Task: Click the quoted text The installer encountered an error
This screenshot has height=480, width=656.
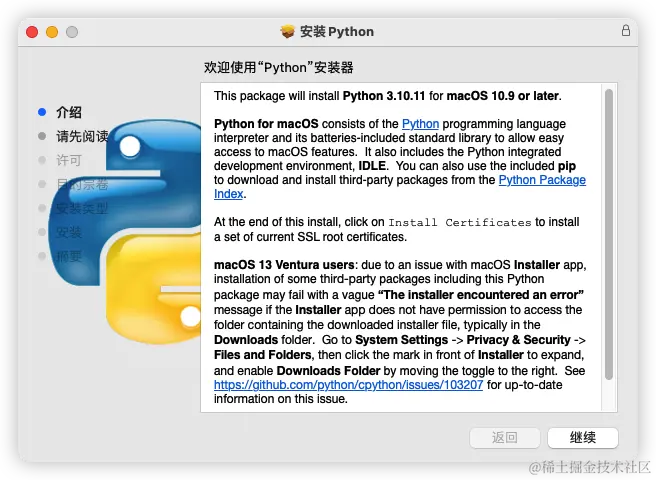Action: click(480, 295)
